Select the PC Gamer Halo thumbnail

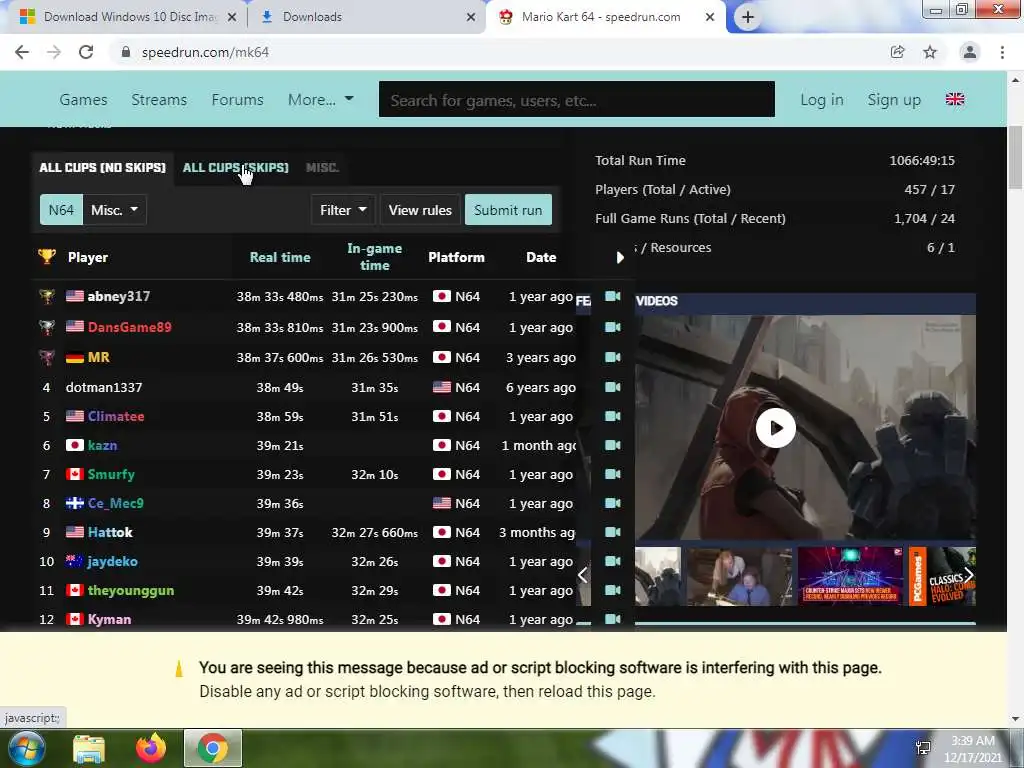pos(942,576)
